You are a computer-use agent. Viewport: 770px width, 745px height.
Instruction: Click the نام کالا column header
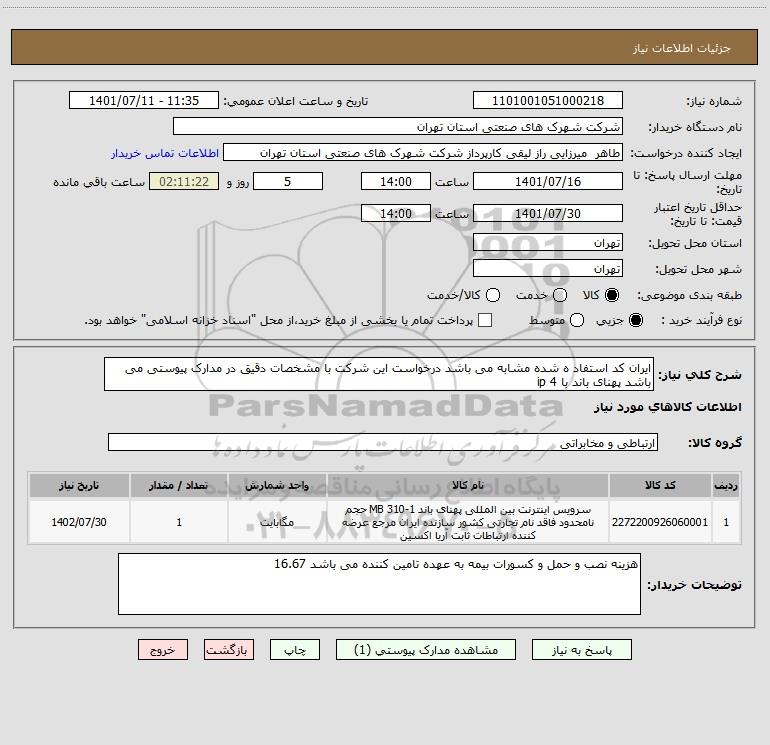(x=468, y=485)
